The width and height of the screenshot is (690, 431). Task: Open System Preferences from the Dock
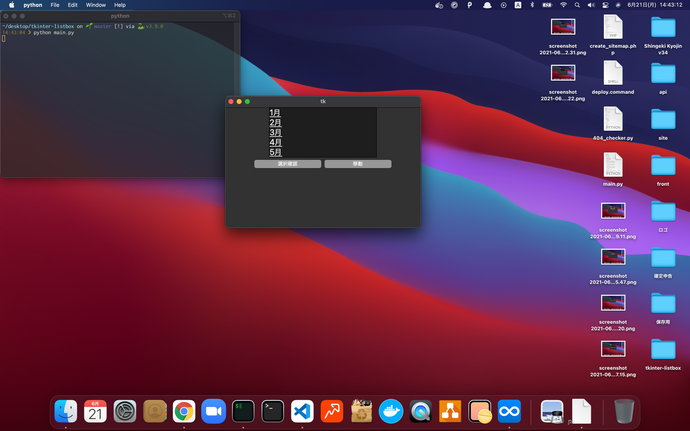pyautogui.click(x=125, y=410)
